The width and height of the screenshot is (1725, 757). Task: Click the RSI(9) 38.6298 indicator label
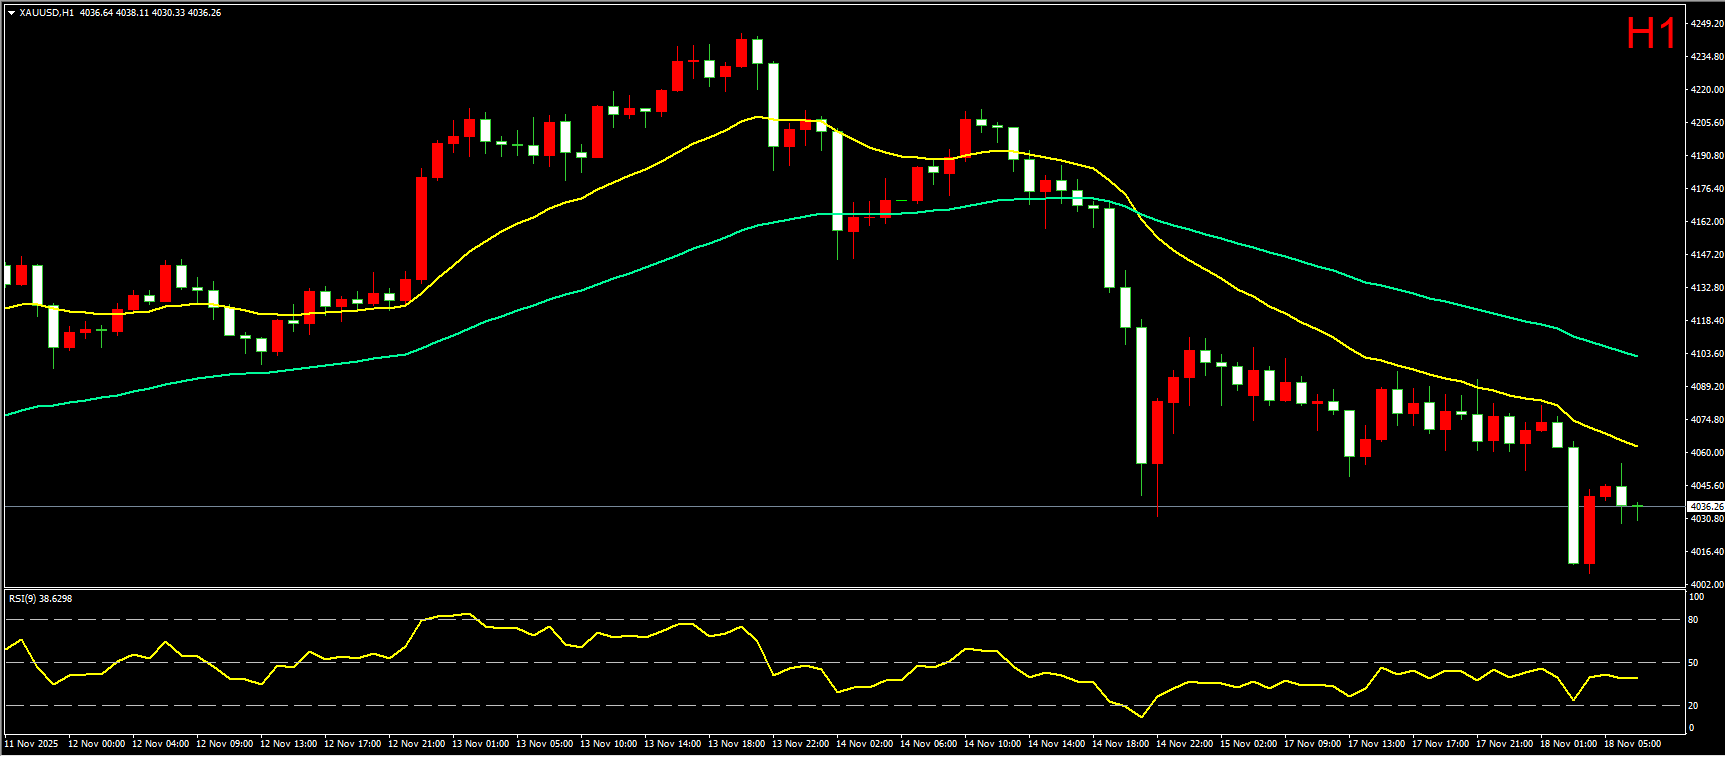pyautogui.click(x=40, y=598)
